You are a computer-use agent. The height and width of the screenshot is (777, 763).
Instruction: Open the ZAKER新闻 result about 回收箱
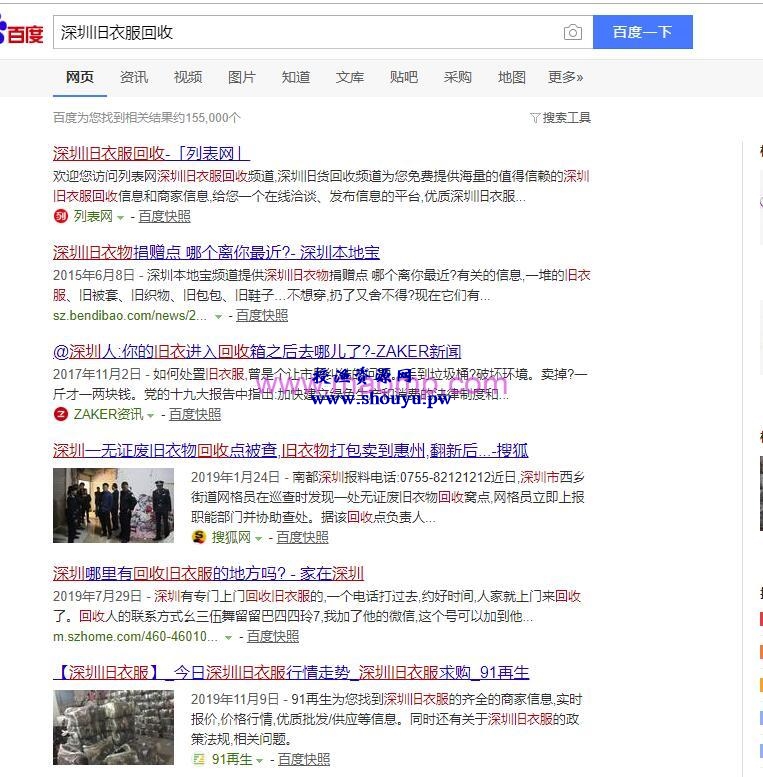[257, 352]
